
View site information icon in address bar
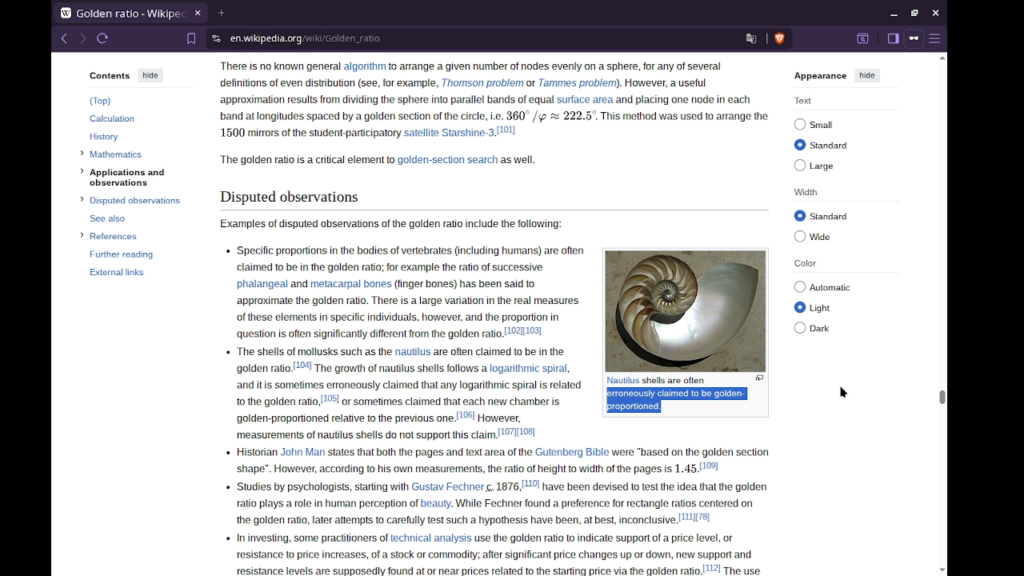pyautogui.click(x=216, y=39)
